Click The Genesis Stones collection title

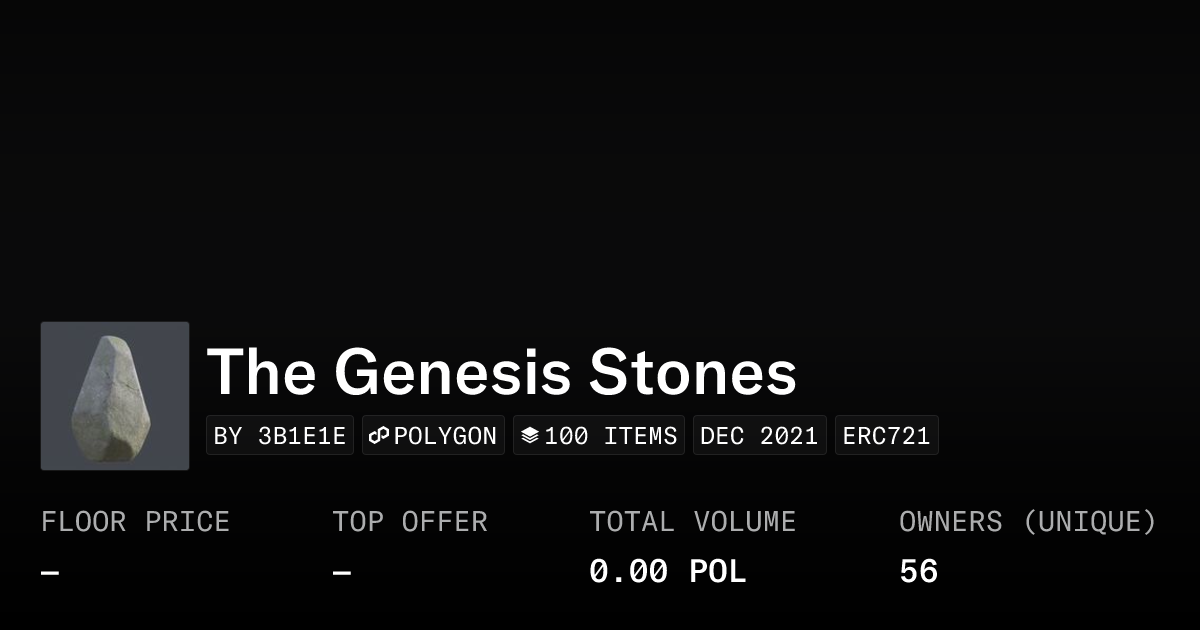click(x=501, y=372)
